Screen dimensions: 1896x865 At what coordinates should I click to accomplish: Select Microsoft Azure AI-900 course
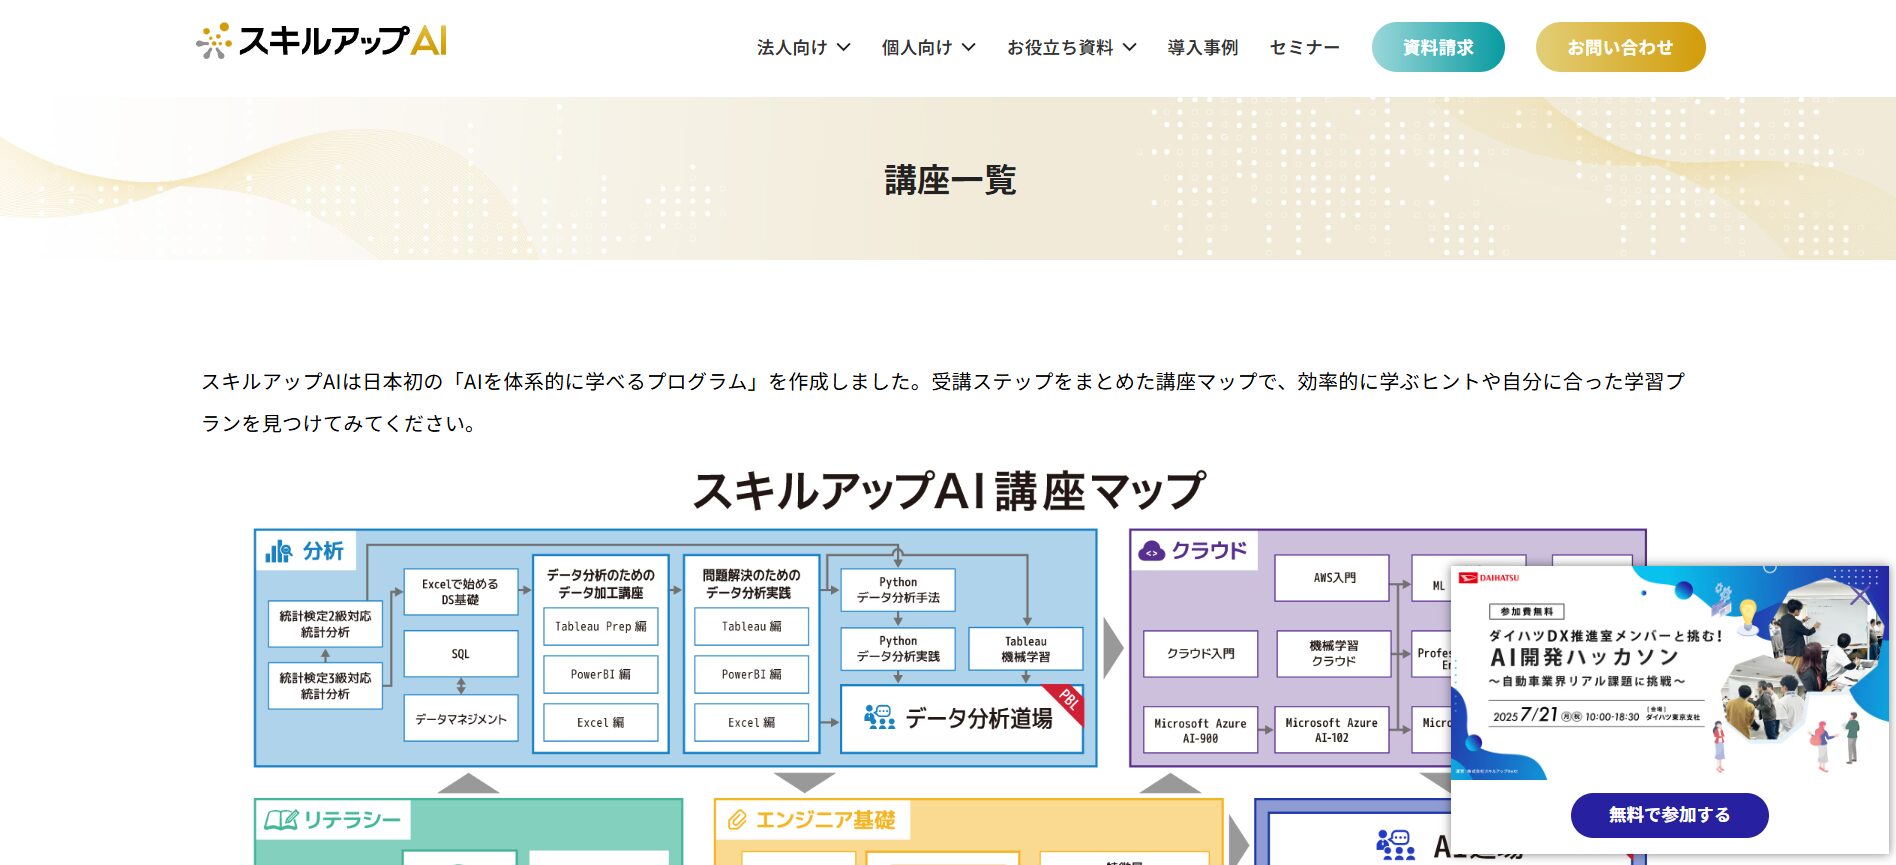coord(1201,730)
